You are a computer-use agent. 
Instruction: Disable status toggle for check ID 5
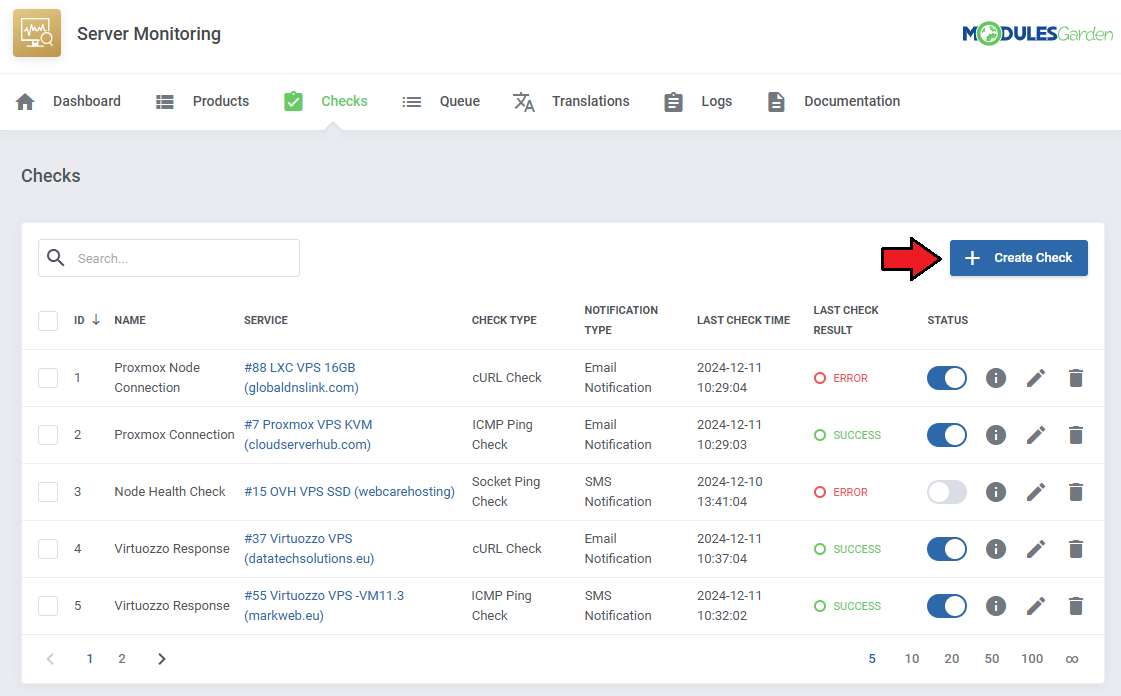[947, 606]
